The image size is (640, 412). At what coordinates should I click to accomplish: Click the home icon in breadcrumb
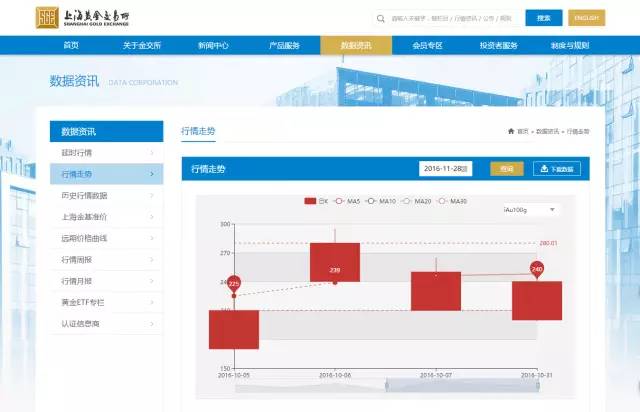coord(511,131)
